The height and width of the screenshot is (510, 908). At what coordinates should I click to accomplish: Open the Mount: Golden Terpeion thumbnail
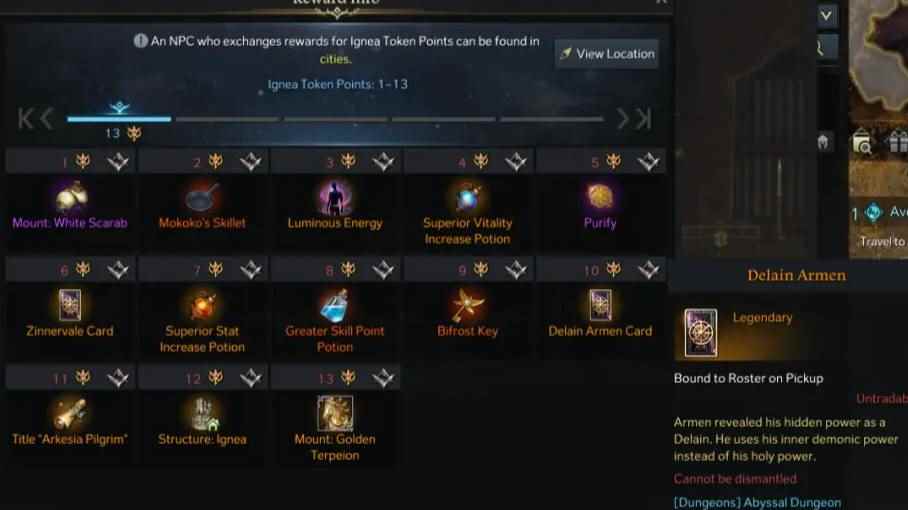(x=335, y=413)
